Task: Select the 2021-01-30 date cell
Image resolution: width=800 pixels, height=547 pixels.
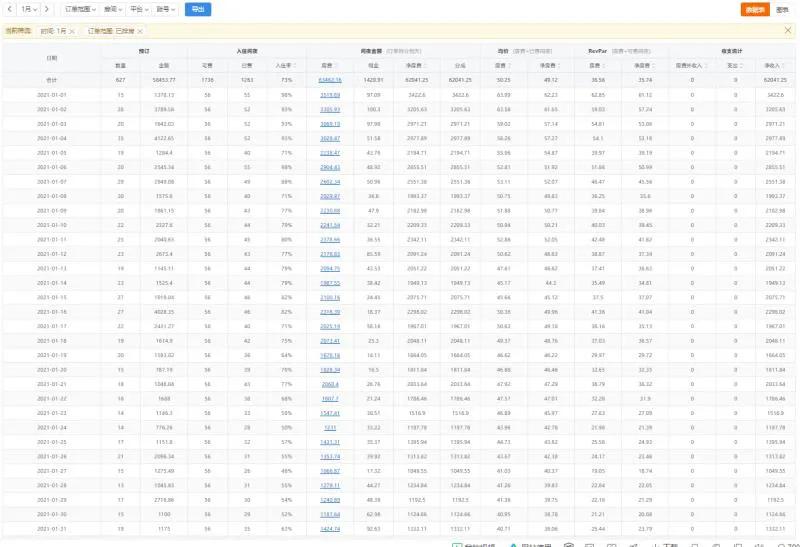Action: (52, 514)
